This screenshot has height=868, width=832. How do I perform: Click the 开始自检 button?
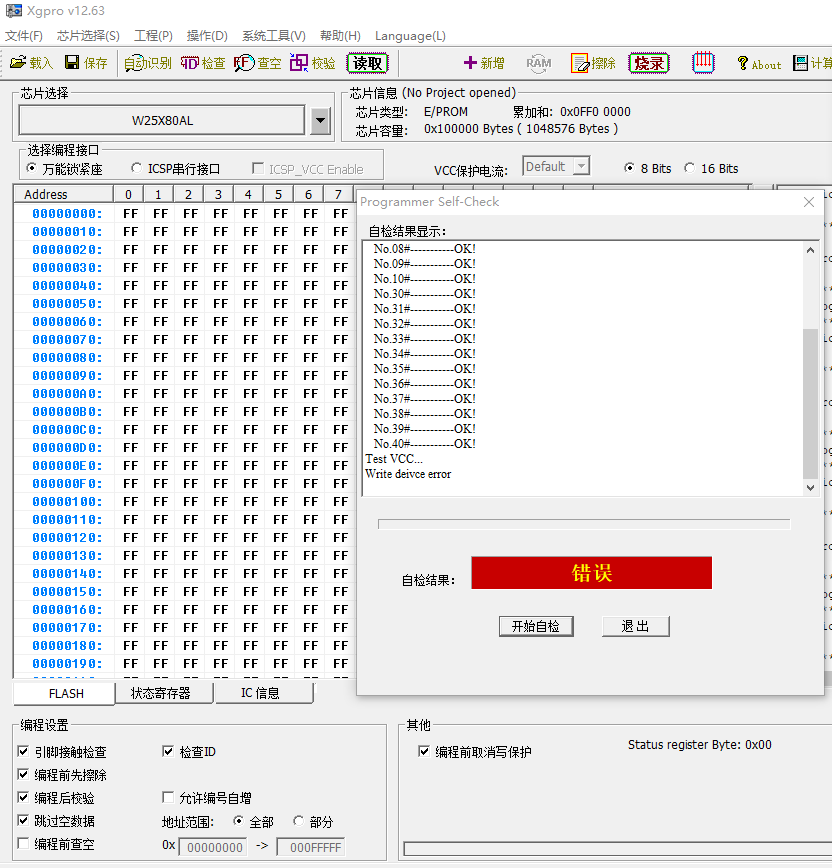pos(535,626)
